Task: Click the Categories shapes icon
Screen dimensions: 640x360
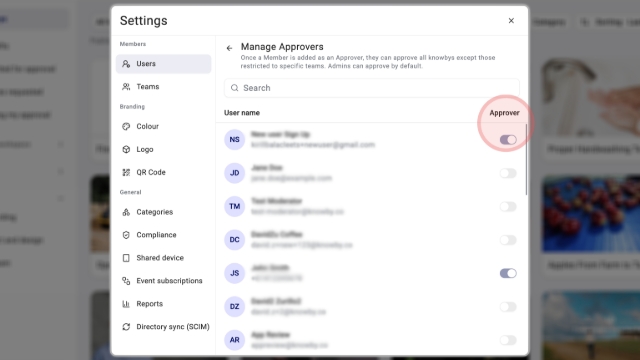Action: click(126, 212)
